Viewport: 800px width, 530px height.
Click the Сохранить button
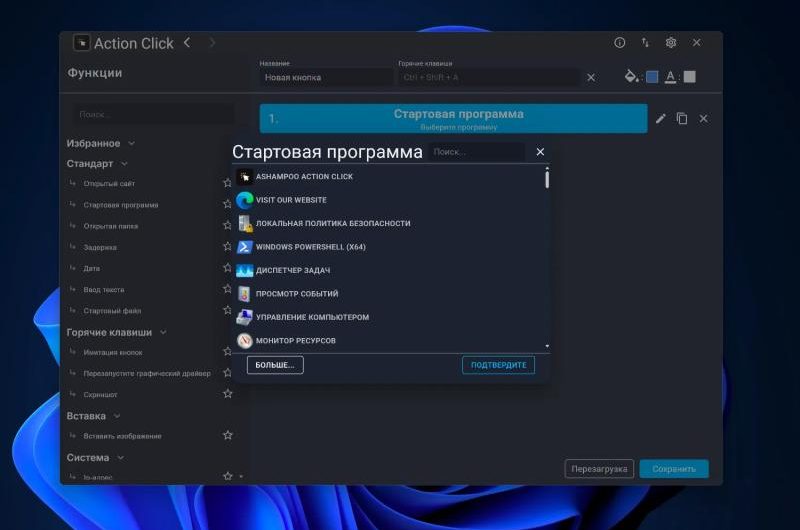point(674,469)
